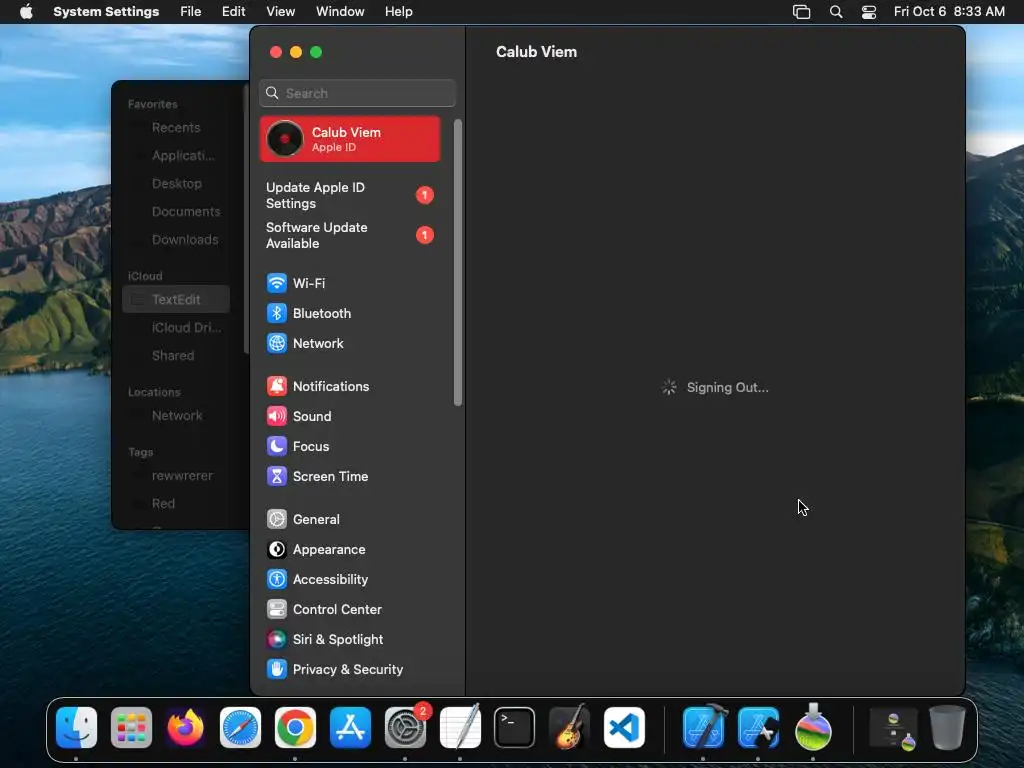
Task: Open the Window menu
Action: pyautogui.click(x=340, y=12)
